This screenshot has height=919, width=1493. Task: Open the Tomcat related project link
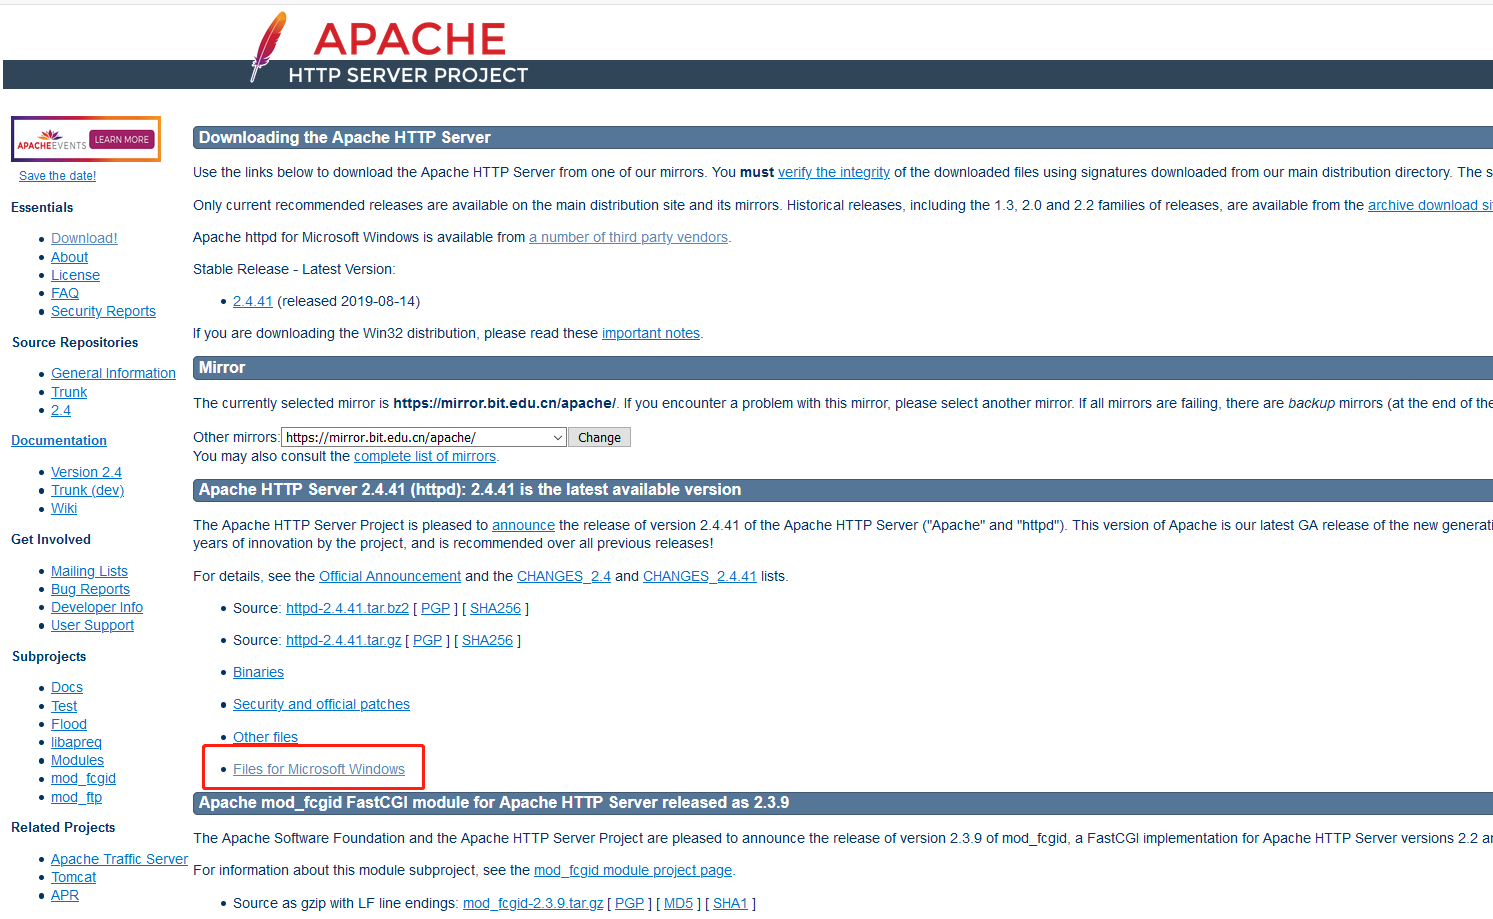(73, 877)
